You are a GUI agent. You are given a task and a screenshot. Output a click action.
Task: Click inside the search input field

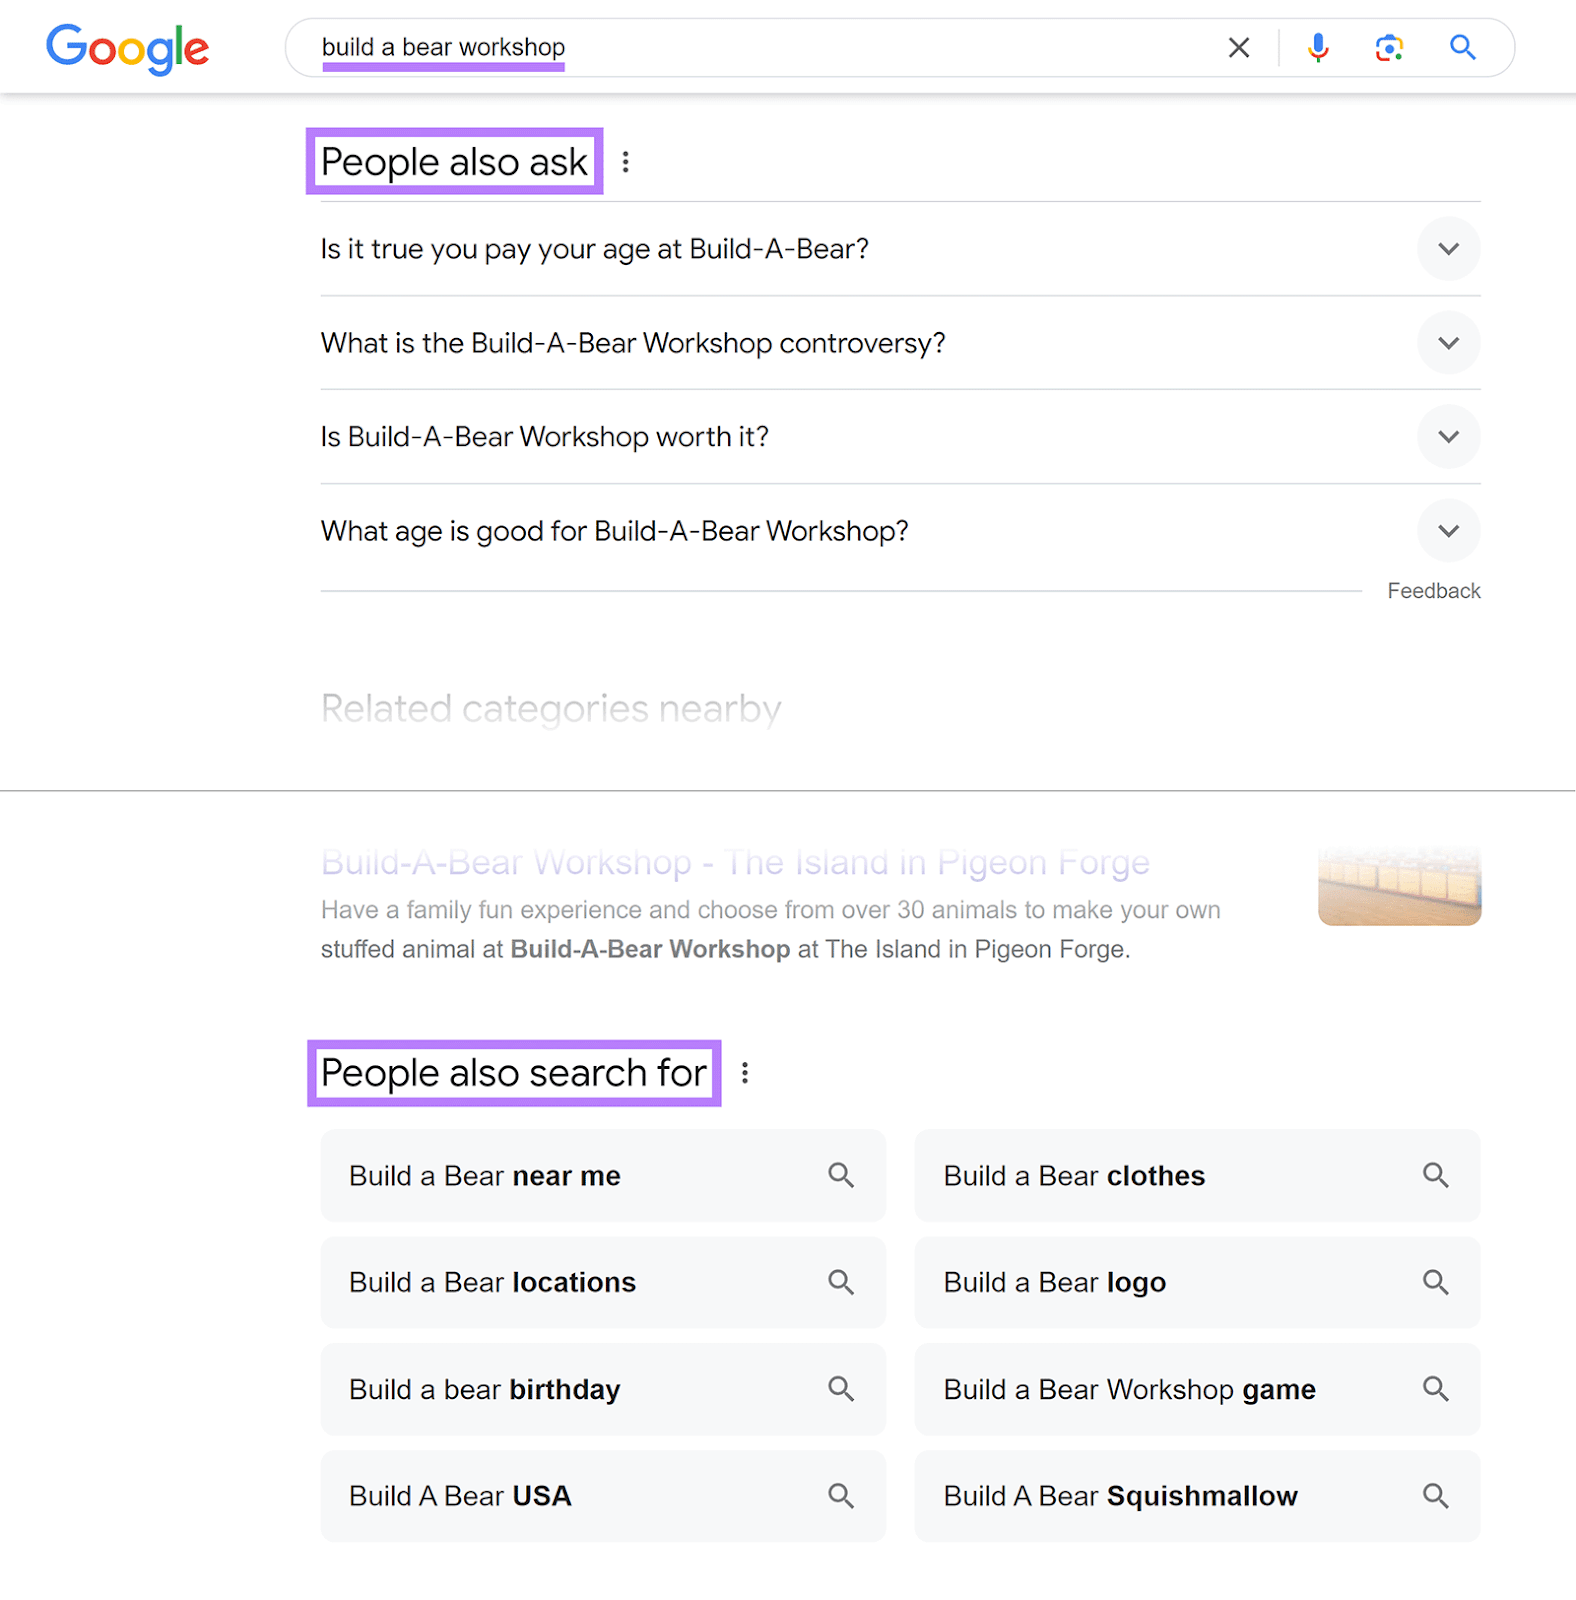700,47
